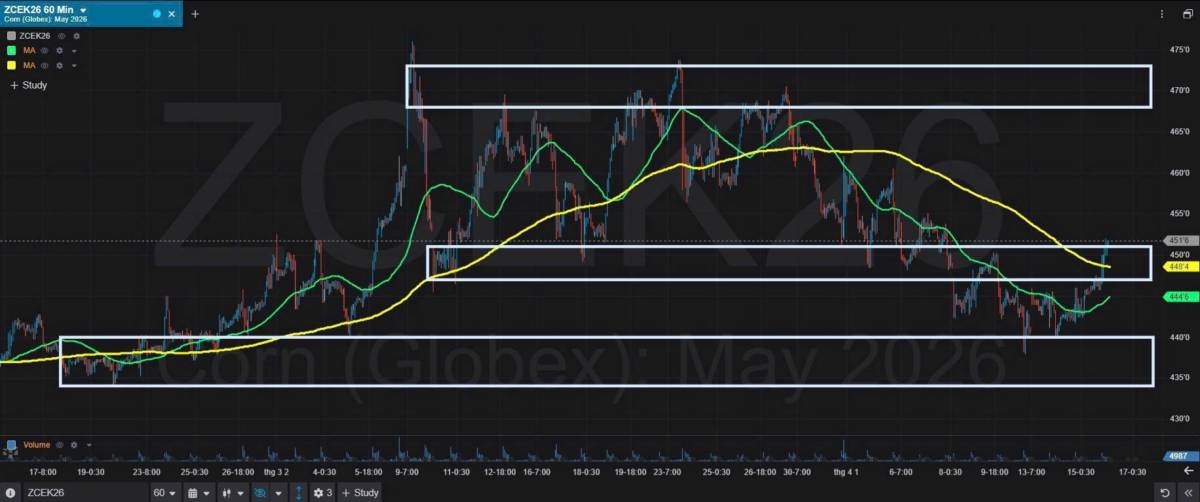The height and width of the screenshot is (502, 1200).
Task: Toggle visibility of the ZCEK26 series
Action: coord(62,35)
